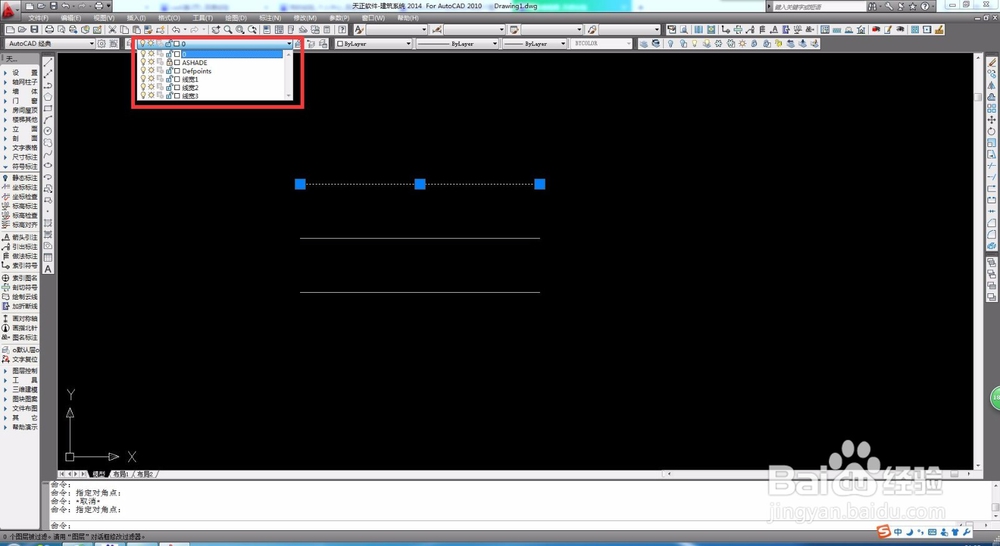Click the Undo arrow in quick access toolbar
The image size is (1000, 546).
pos(65,6)
